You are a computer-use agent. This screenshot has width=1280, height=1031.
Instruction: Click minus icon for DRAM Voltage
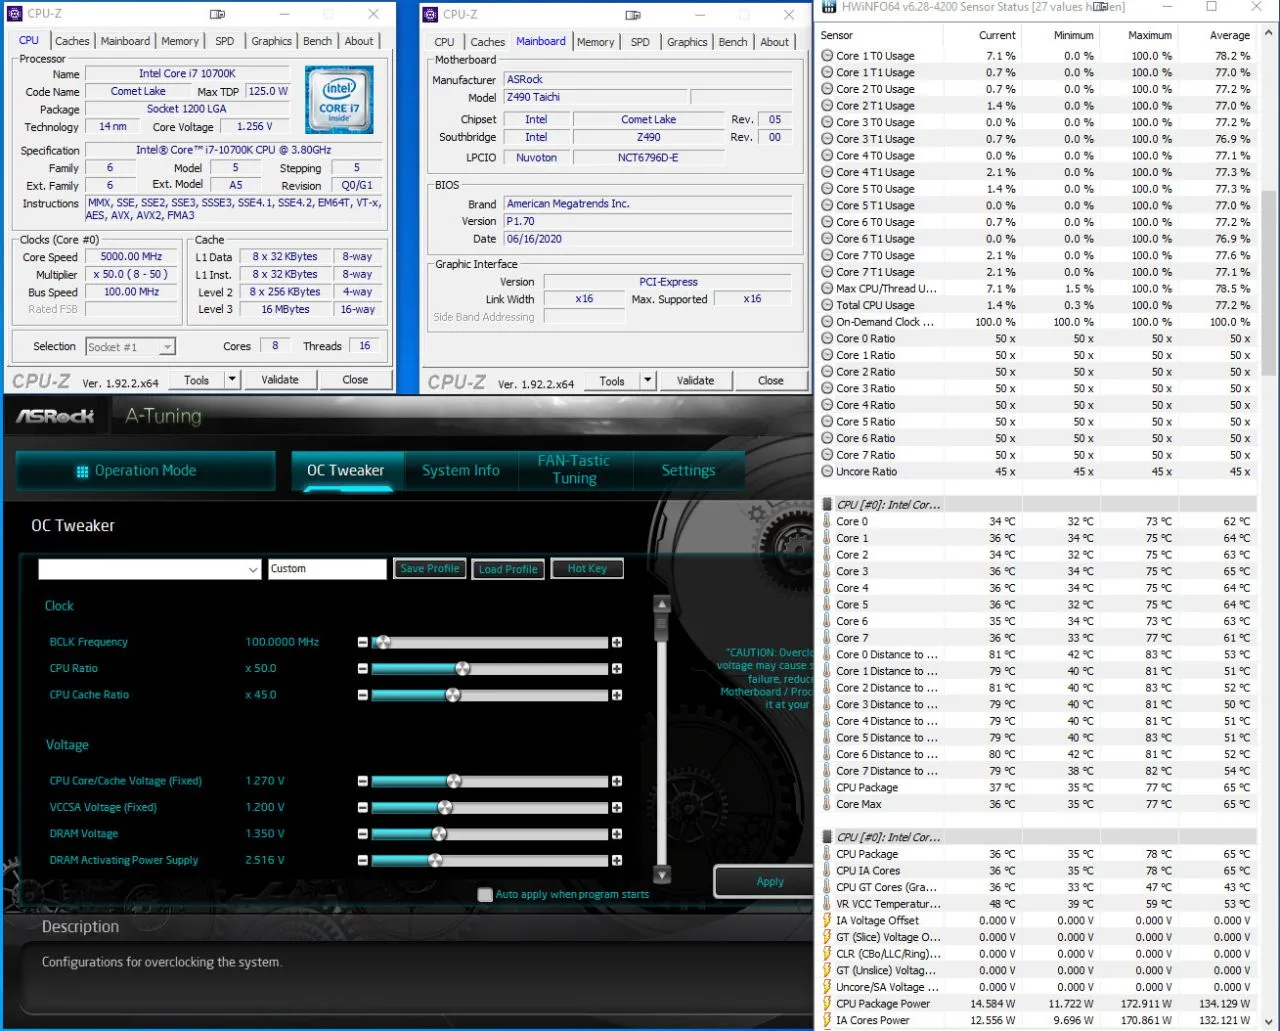363,834
